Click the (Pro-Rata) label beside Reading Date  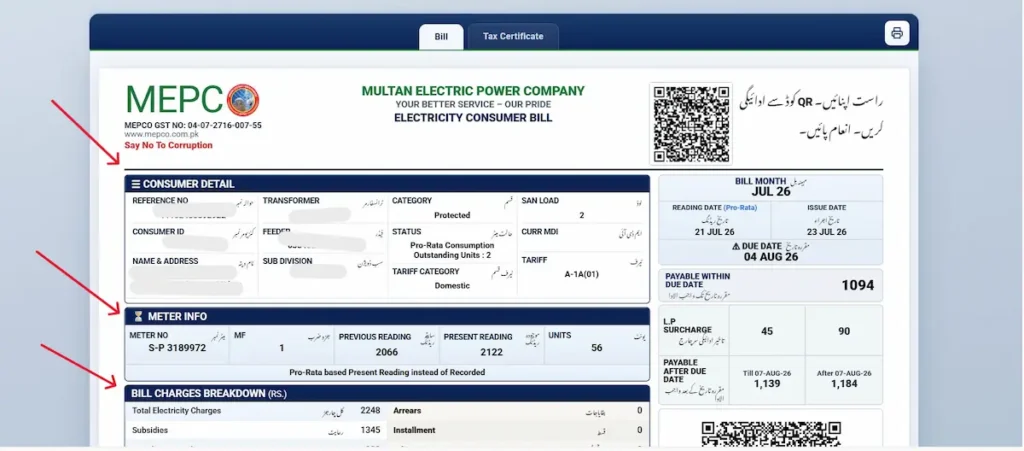point(739,208)
